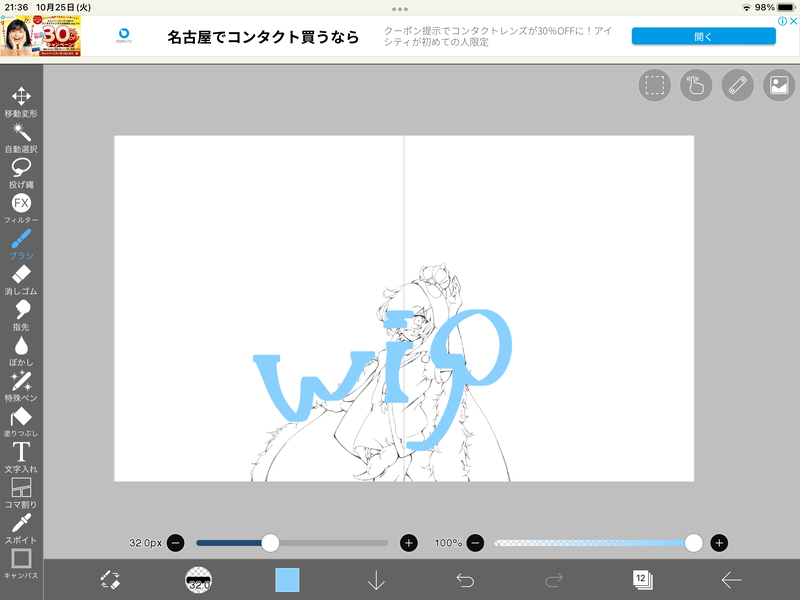Click the brush opacity slider
800x600 pixels.
[598, 543]
